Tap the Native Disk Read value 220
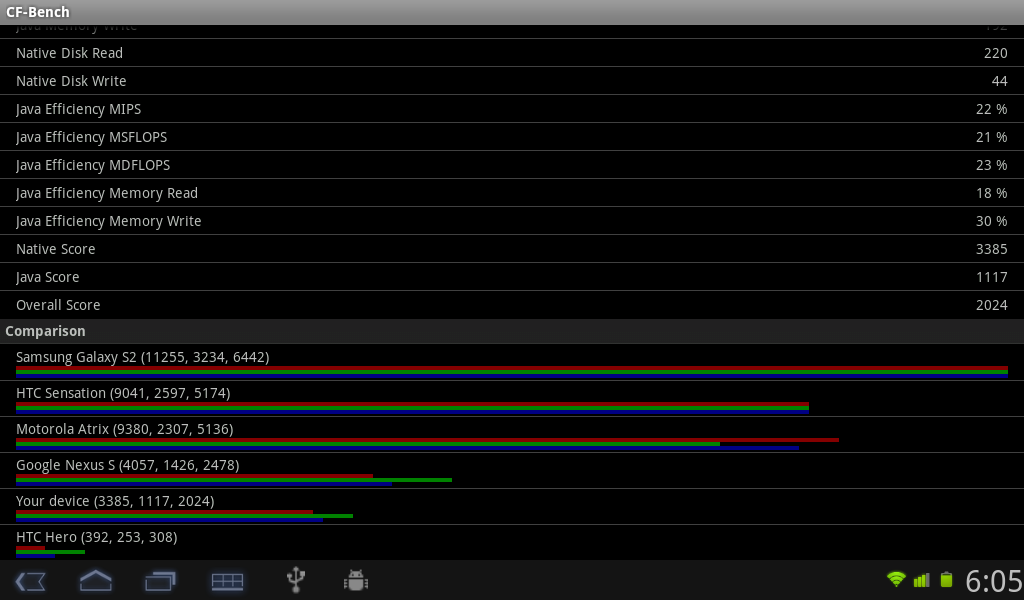 point(995,53)
